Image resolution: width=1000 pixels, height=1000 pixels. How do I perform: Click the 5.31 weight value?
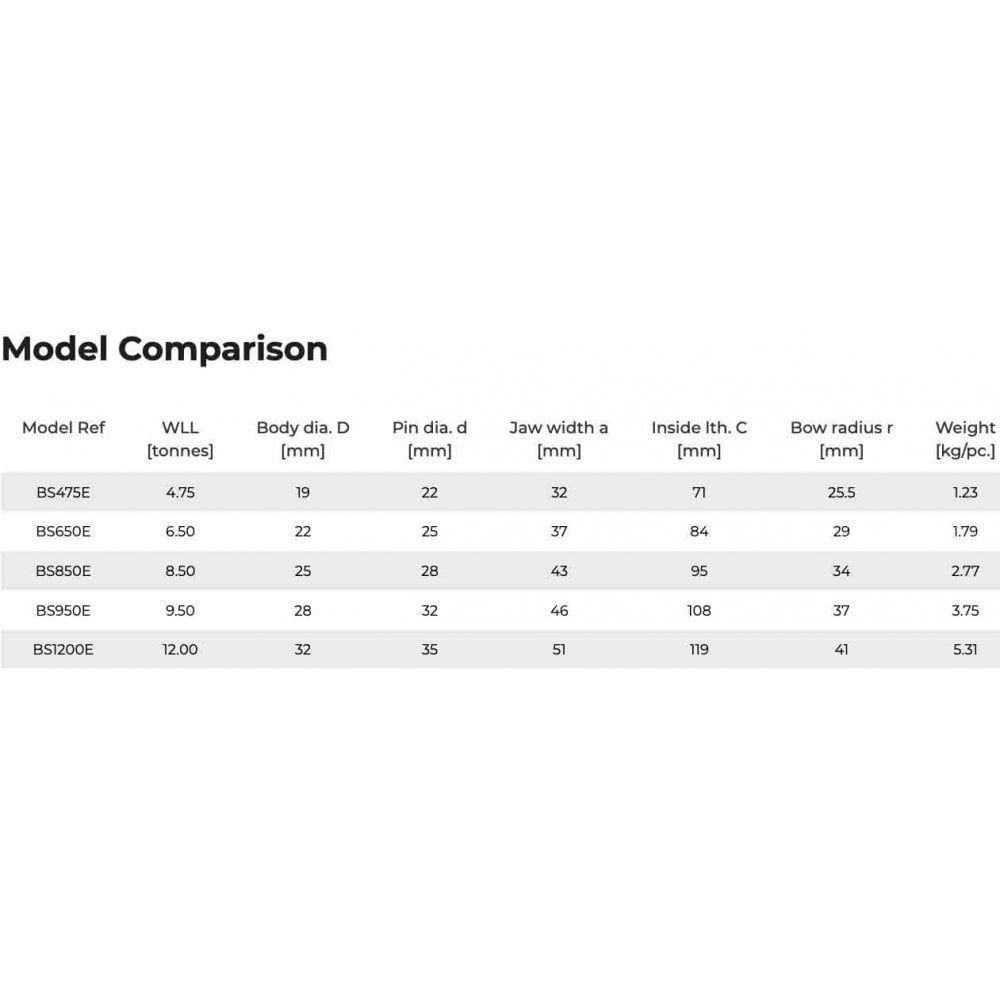(965, 649)
